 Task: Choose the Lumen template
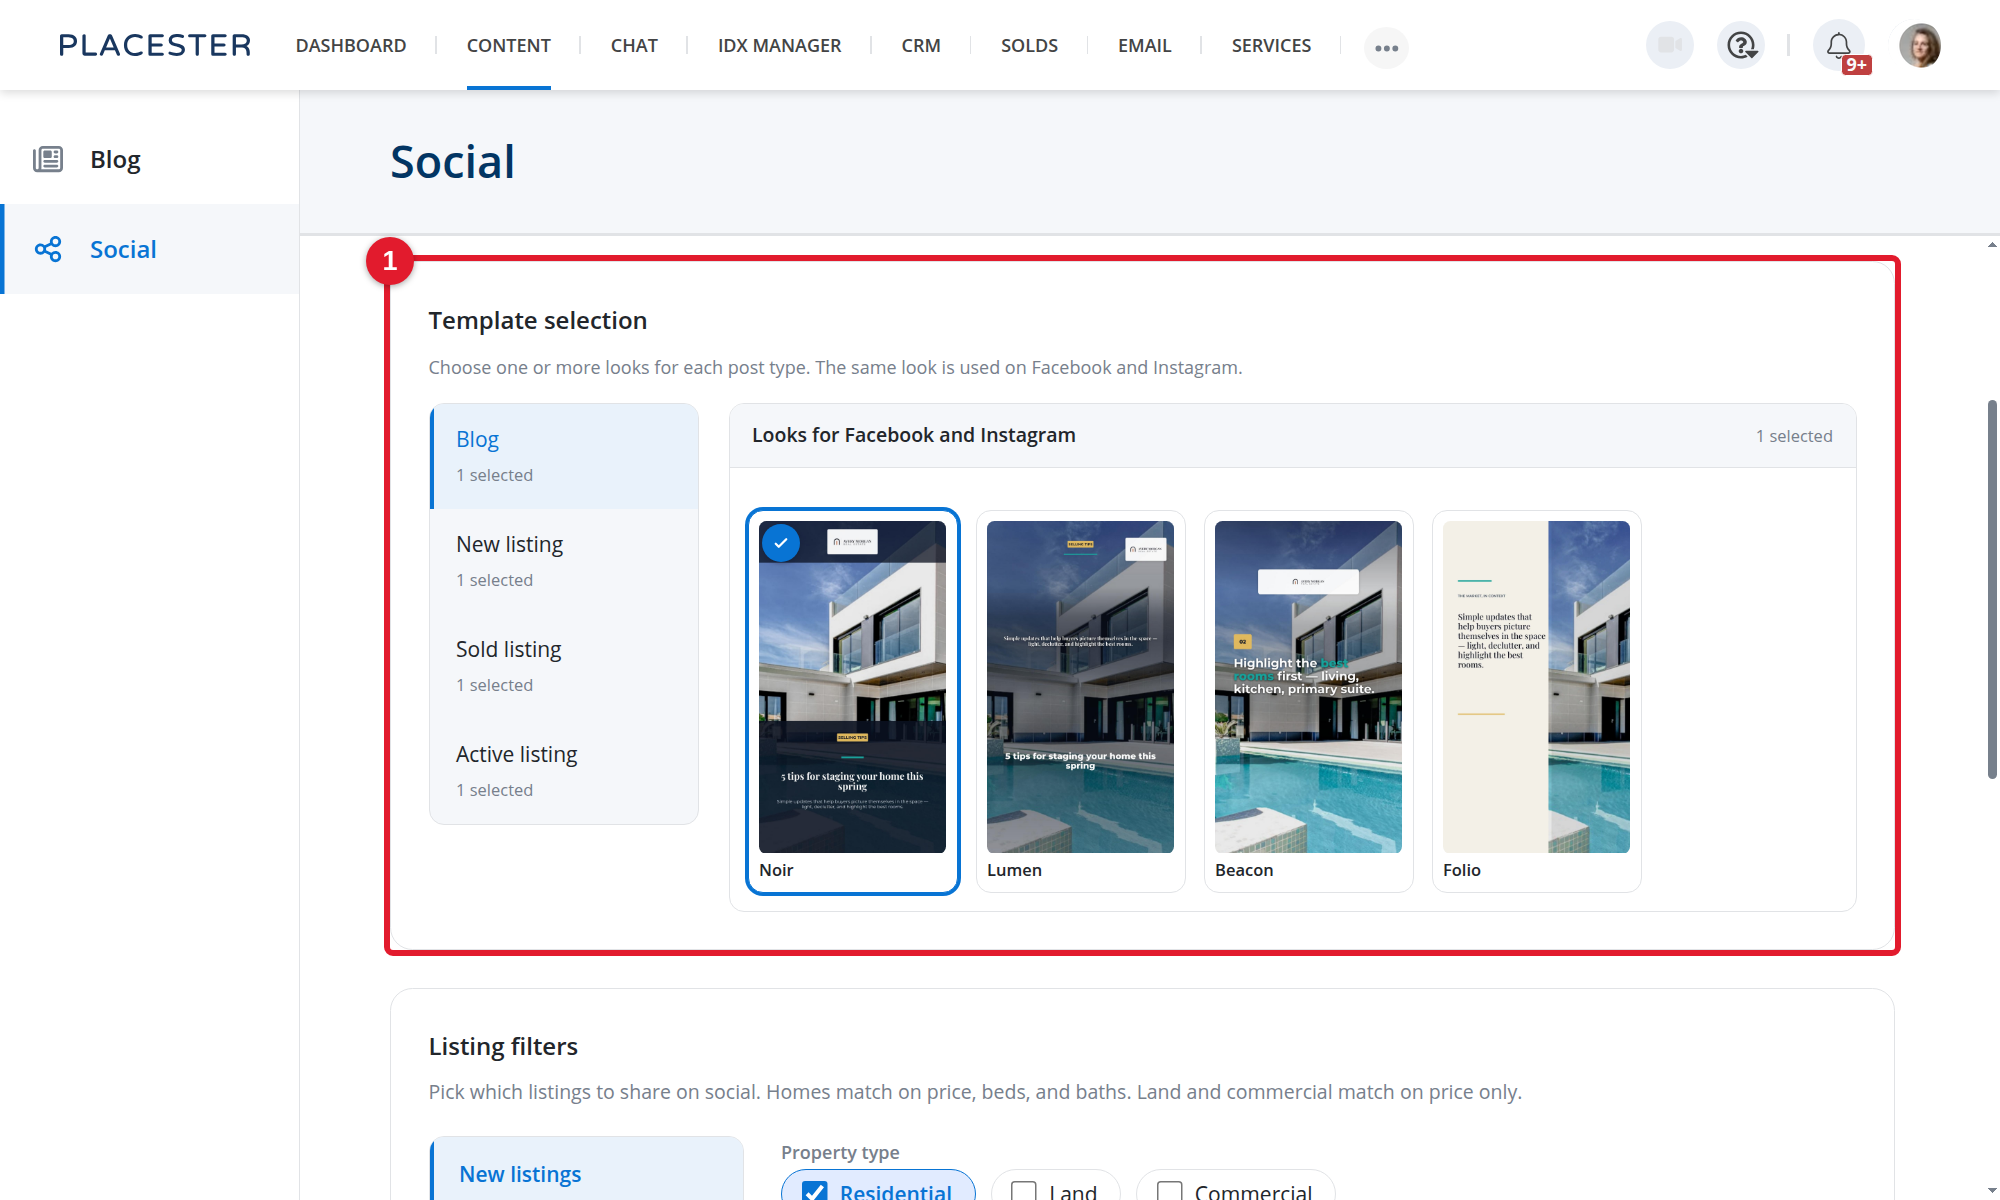pos(1081,701)
